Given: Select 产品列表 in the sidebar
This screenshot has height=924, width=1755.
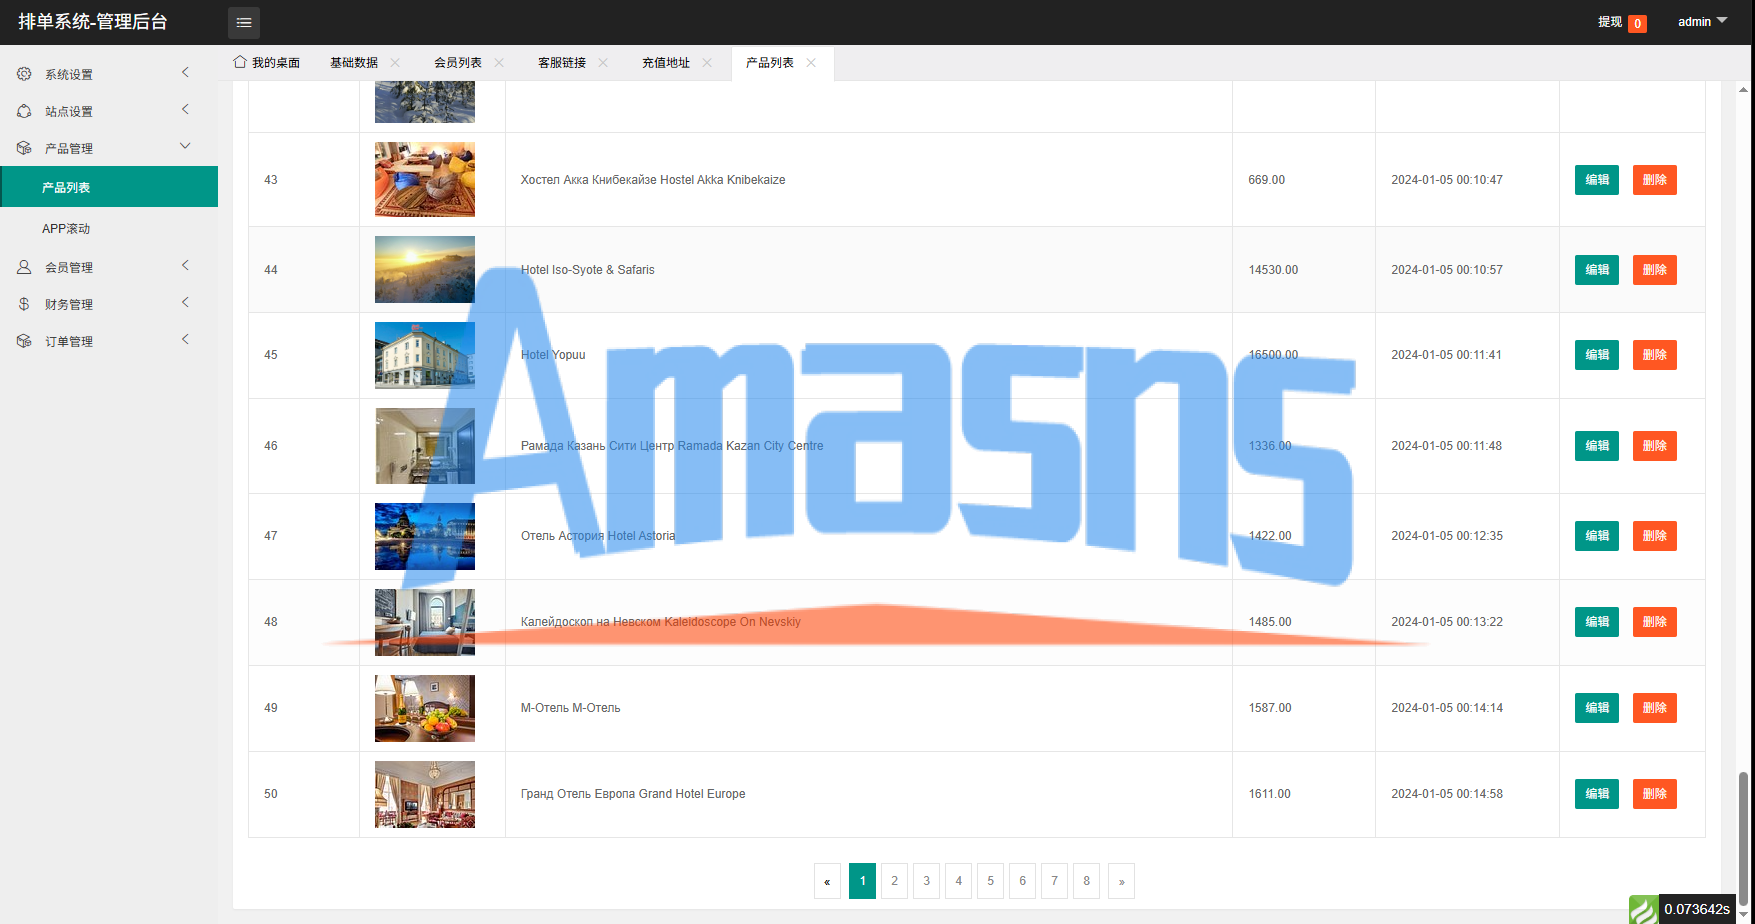Looking at the screenshot, I should click(109, 187).
